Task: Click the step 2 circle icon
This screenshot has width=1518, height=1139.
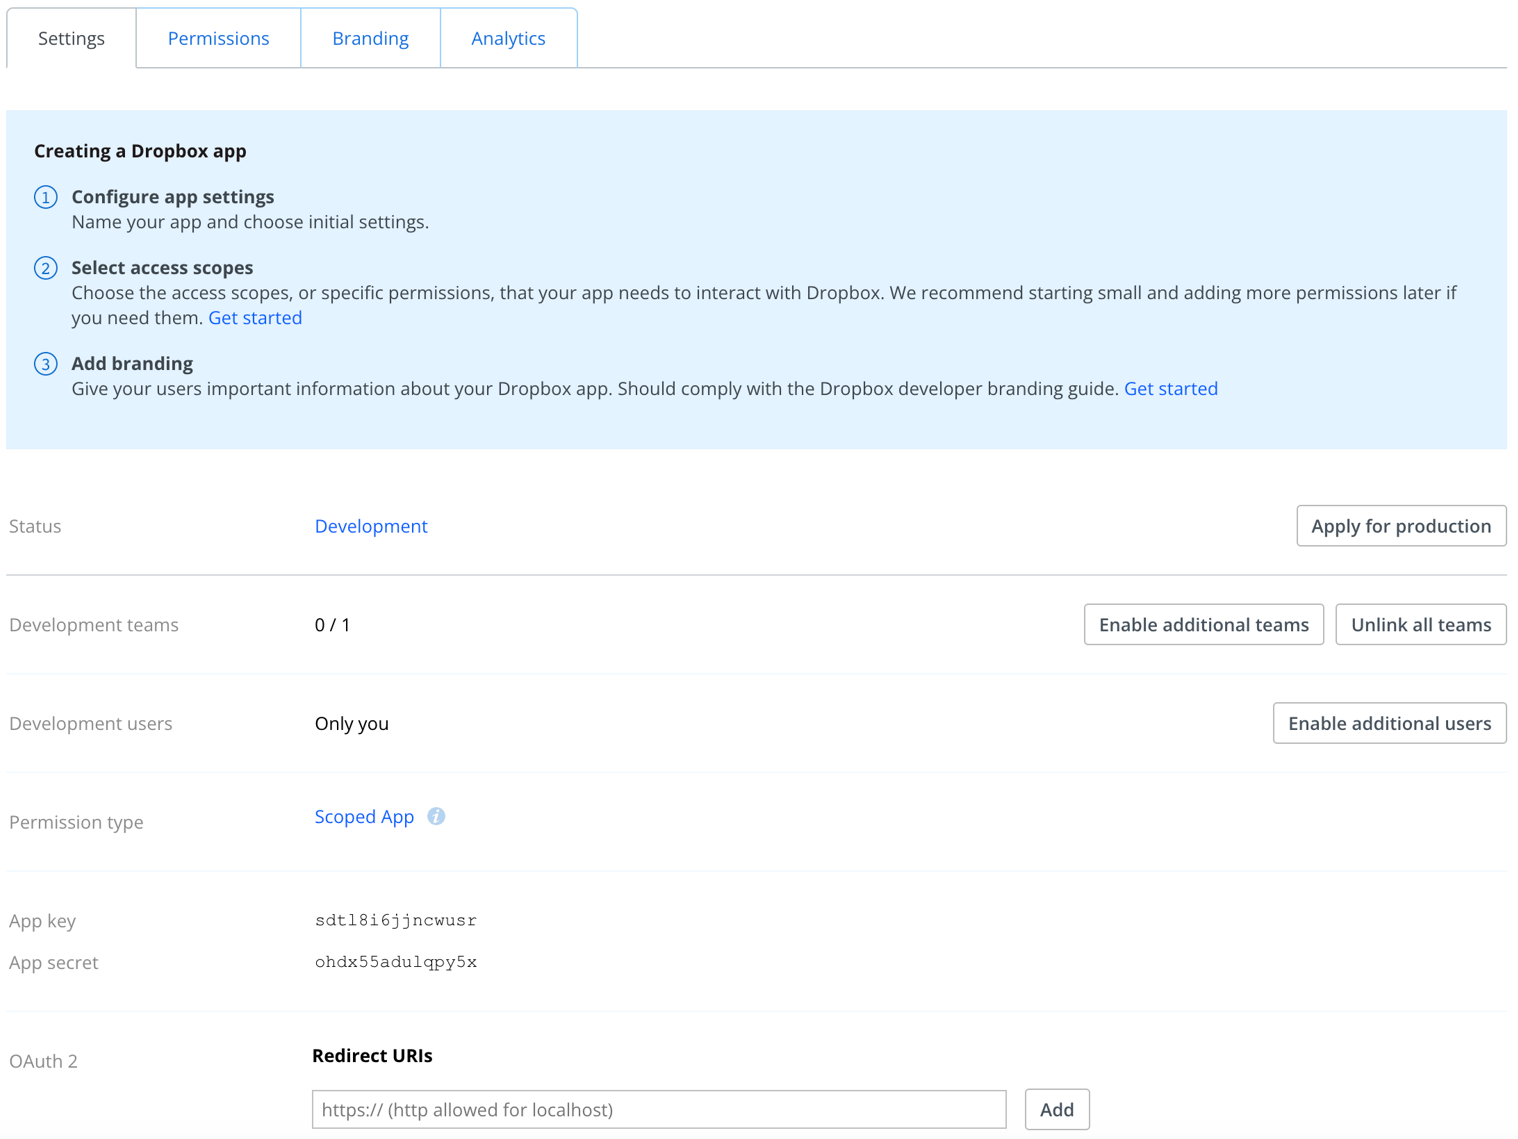Action: click(x=46, y=268)
